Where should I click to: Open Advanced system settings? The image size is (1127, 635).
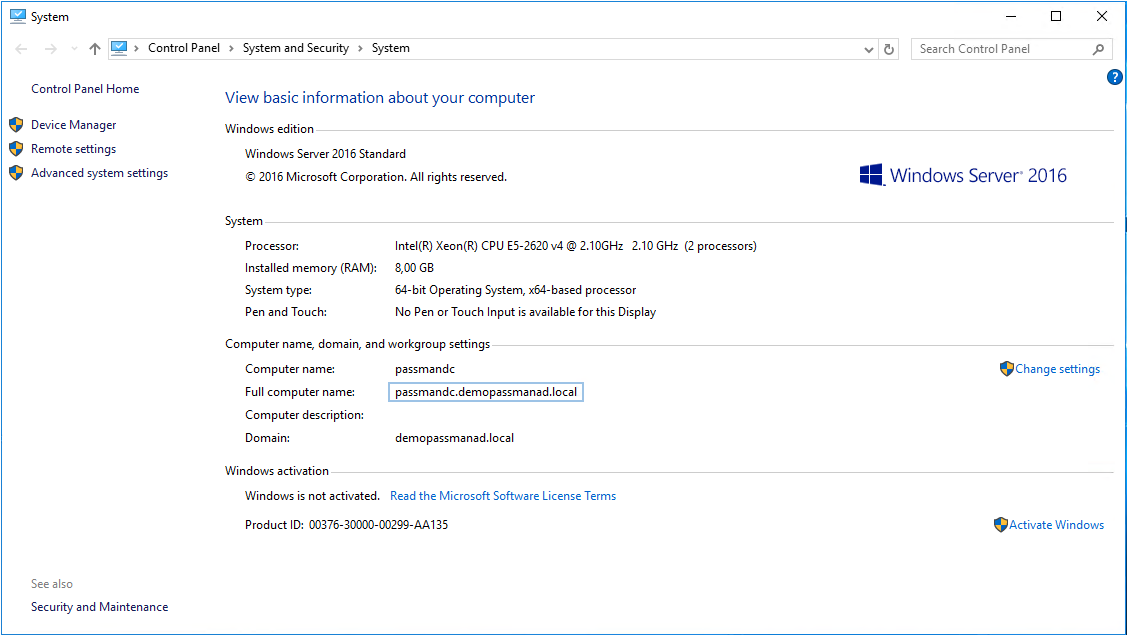tap(99, 173)
